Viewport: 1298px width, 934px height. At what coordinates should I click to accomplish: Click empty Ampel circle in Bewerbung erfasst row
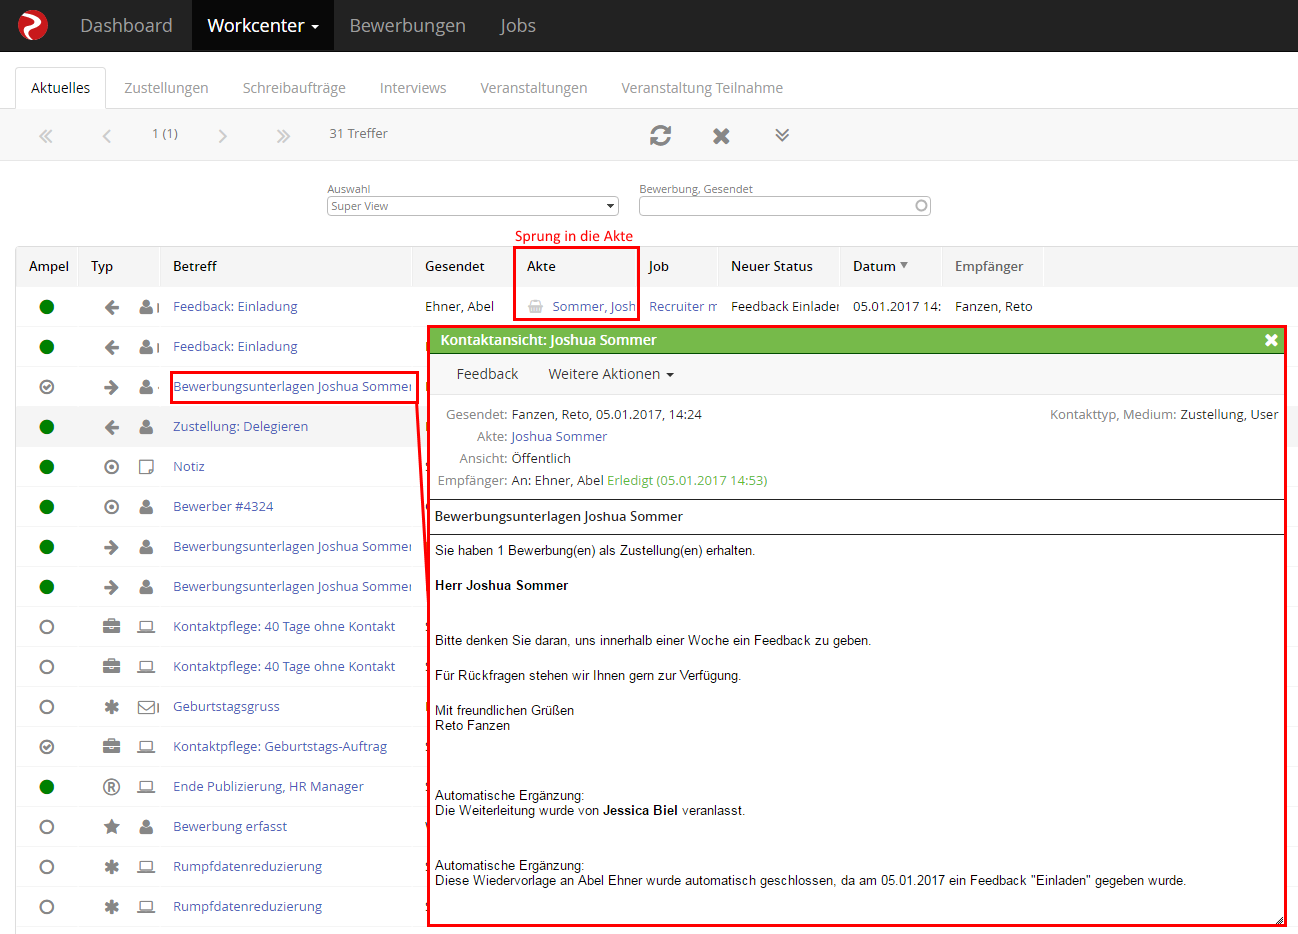point(47,827)
